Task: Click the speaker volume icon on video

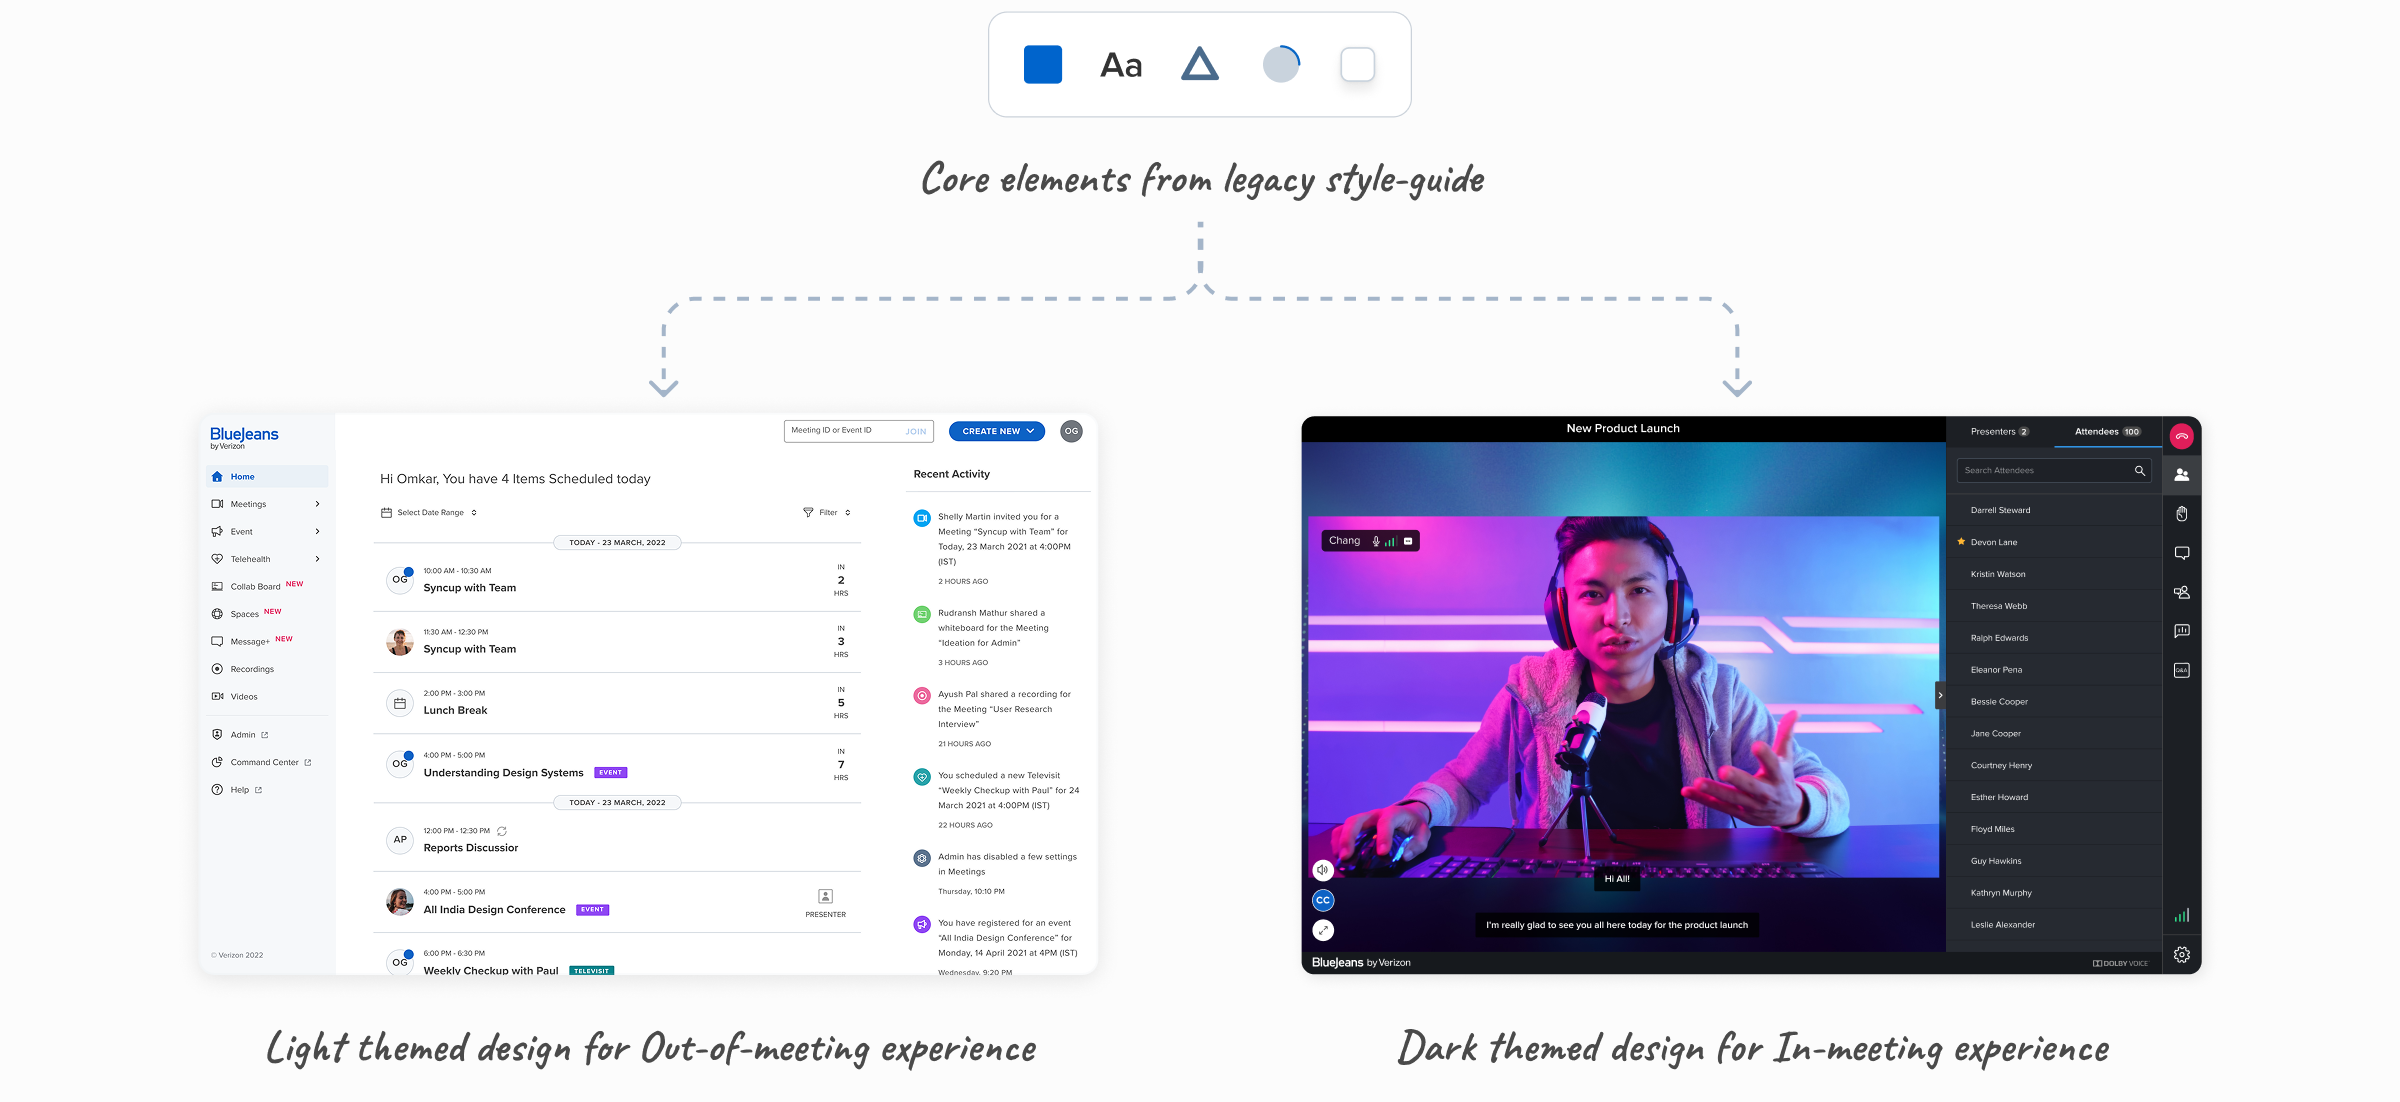Action: pos(1323,870)
